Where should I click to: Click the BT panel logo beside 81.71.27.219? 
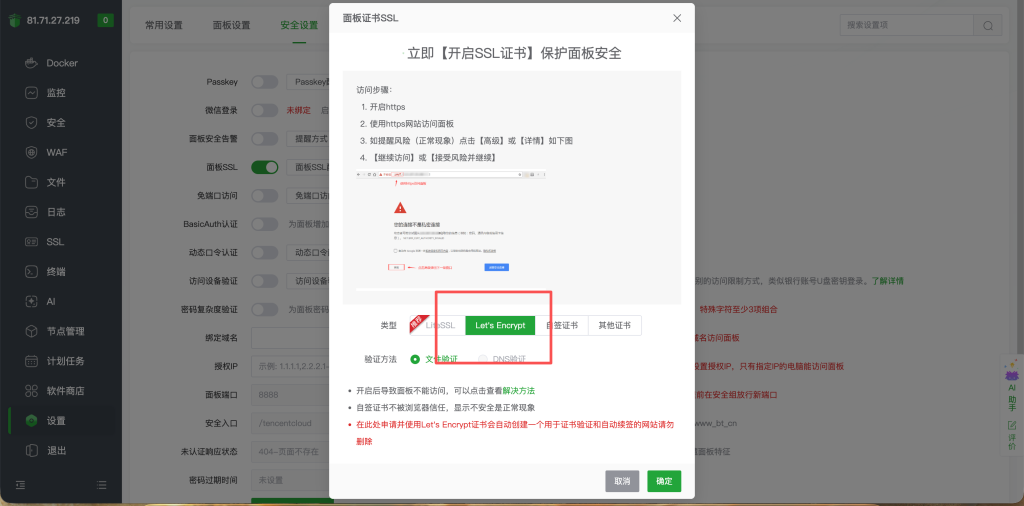coord(15,20)
